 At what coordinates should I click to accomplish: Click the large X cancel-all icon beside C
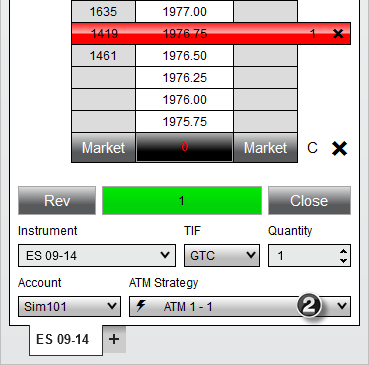click(339, 148)
